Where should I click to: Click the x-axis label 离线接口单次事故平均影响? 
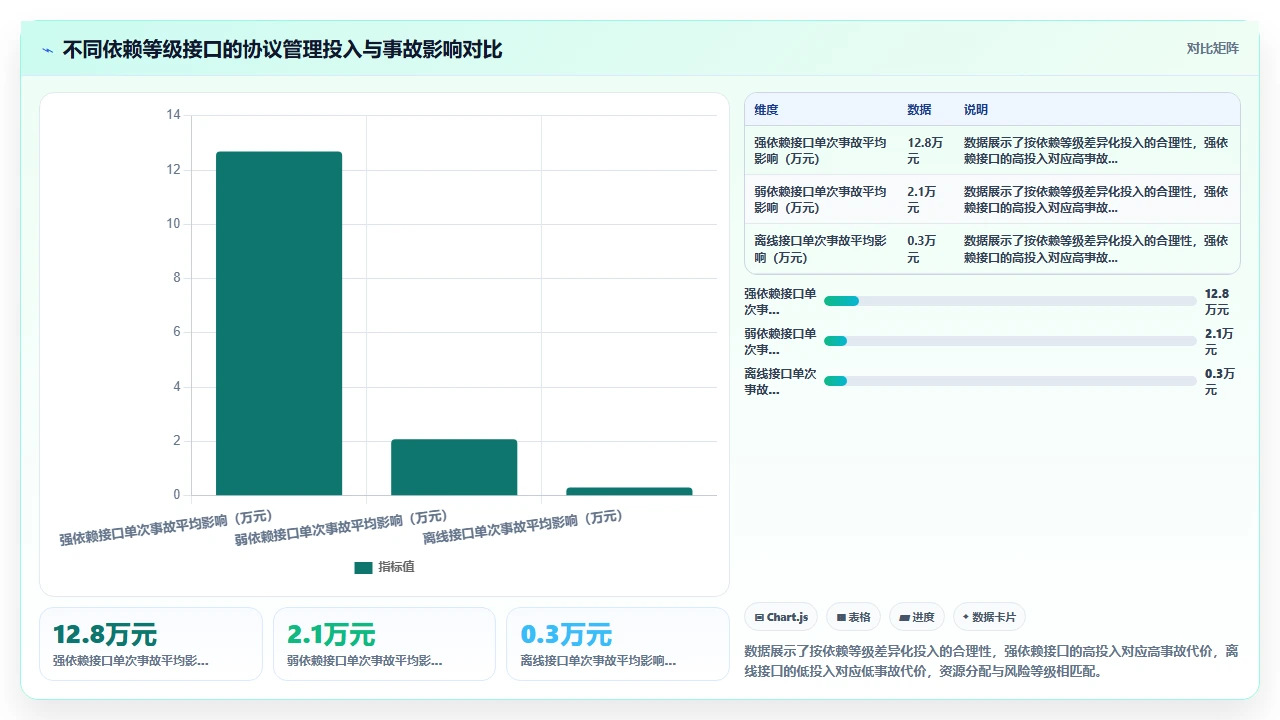pos(523,527)
